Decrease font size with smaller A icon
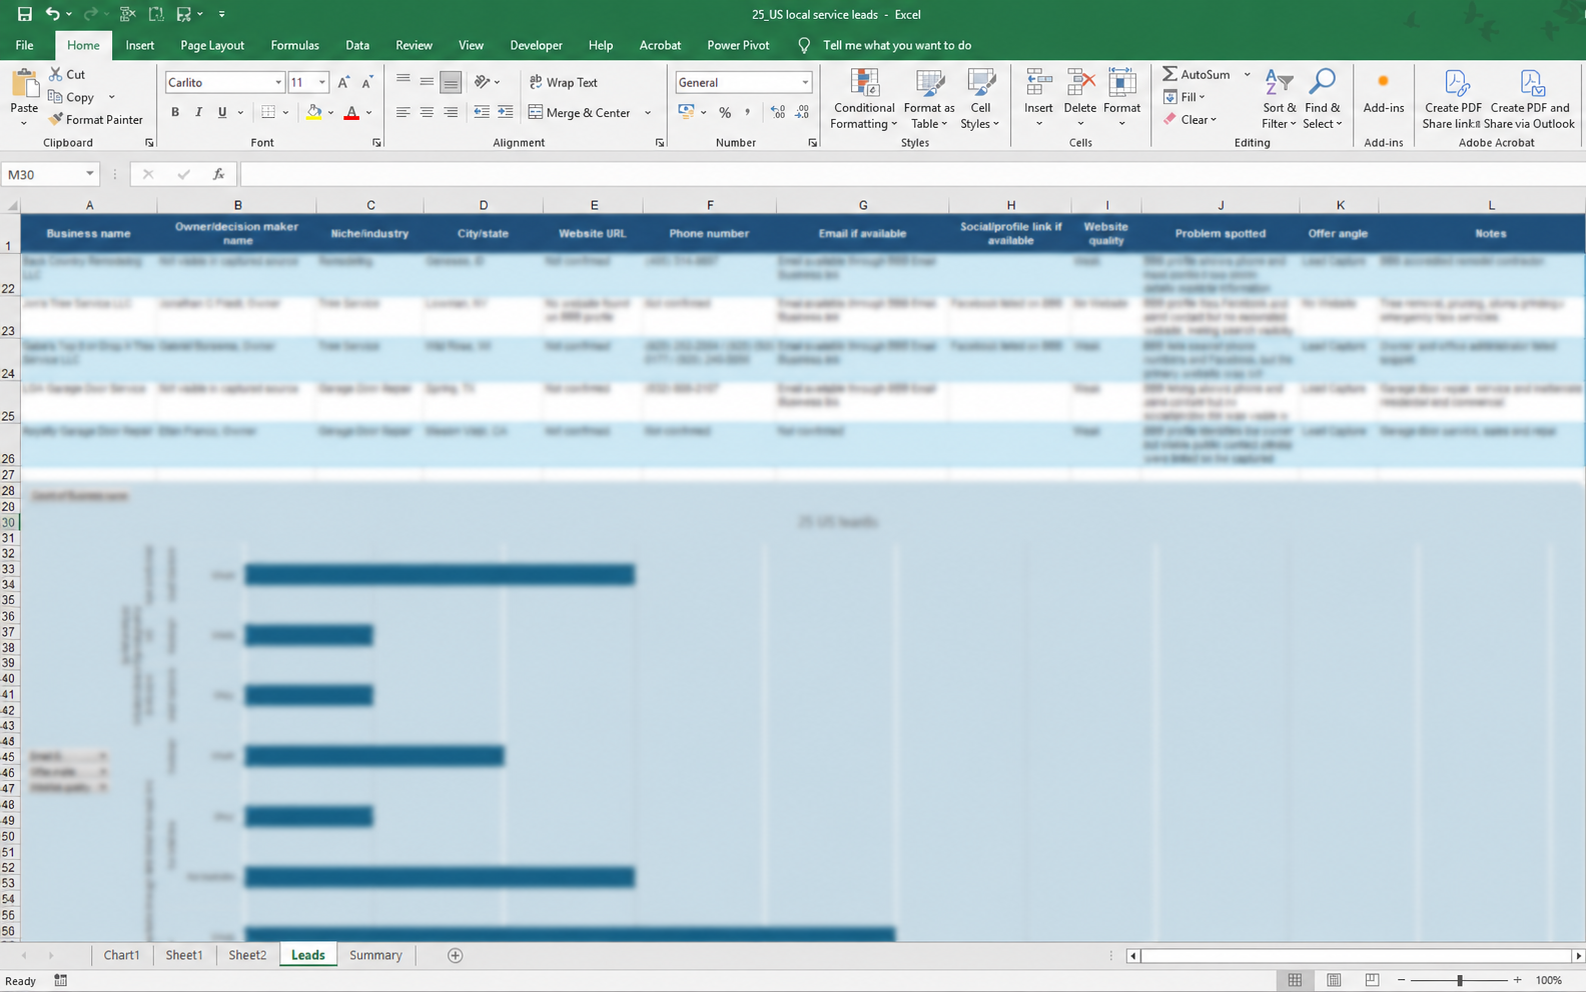Image resolution: width=1586 pixels, height=992 pixels. tap(367, 82)
